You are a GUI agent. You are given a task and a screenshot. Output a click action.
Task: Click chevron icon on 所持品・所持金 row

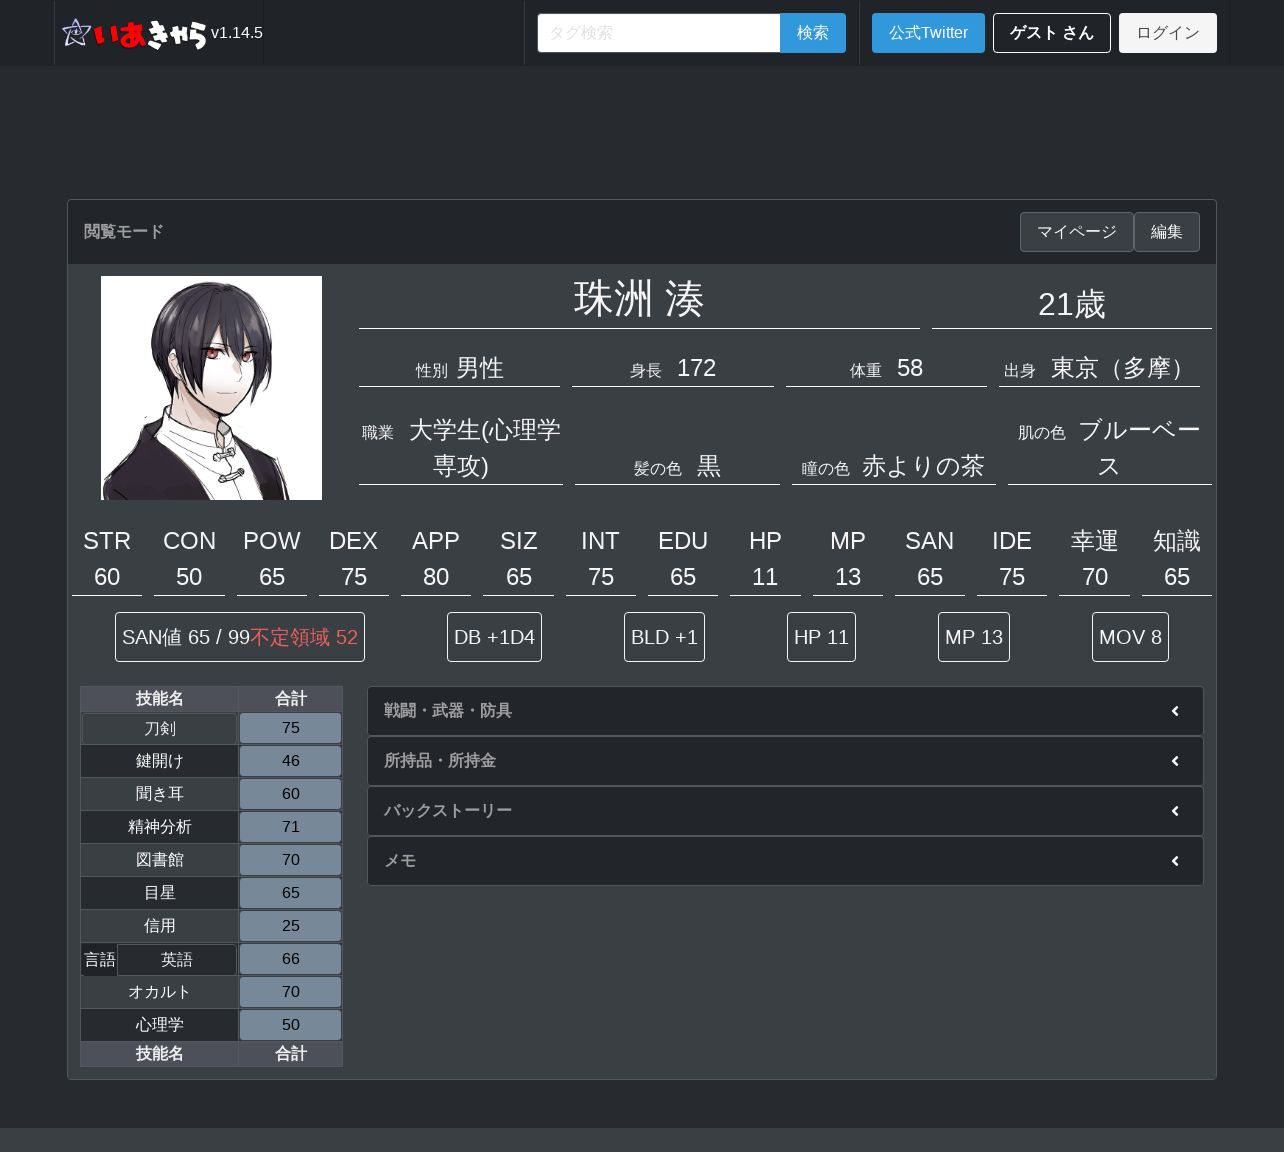point(1175,761)
